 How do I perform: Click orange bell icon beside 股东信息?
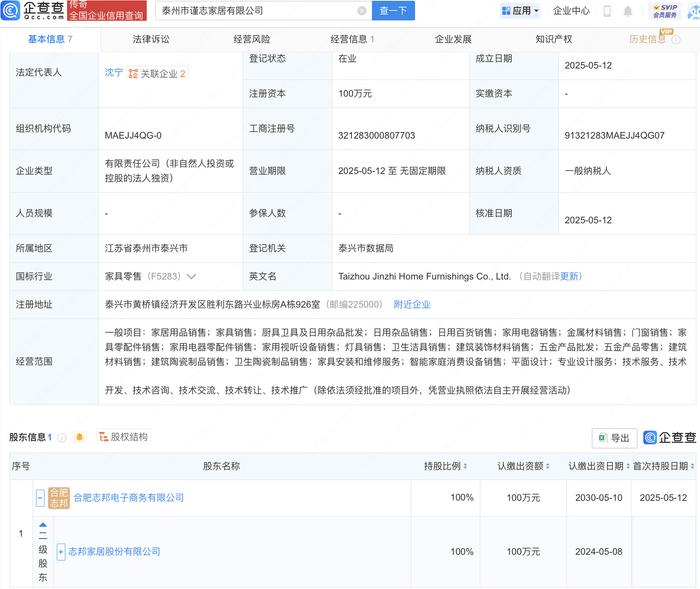point(79,437)
